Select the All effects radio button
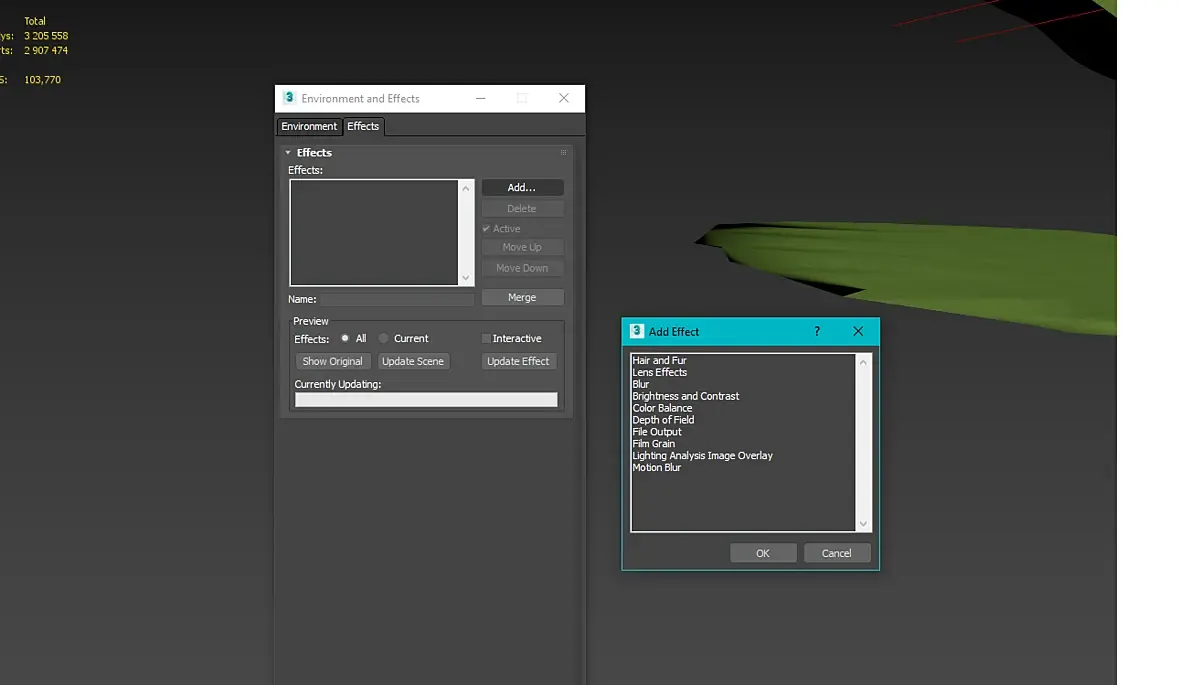This screenshot has height=685, width=1180. 345,339
